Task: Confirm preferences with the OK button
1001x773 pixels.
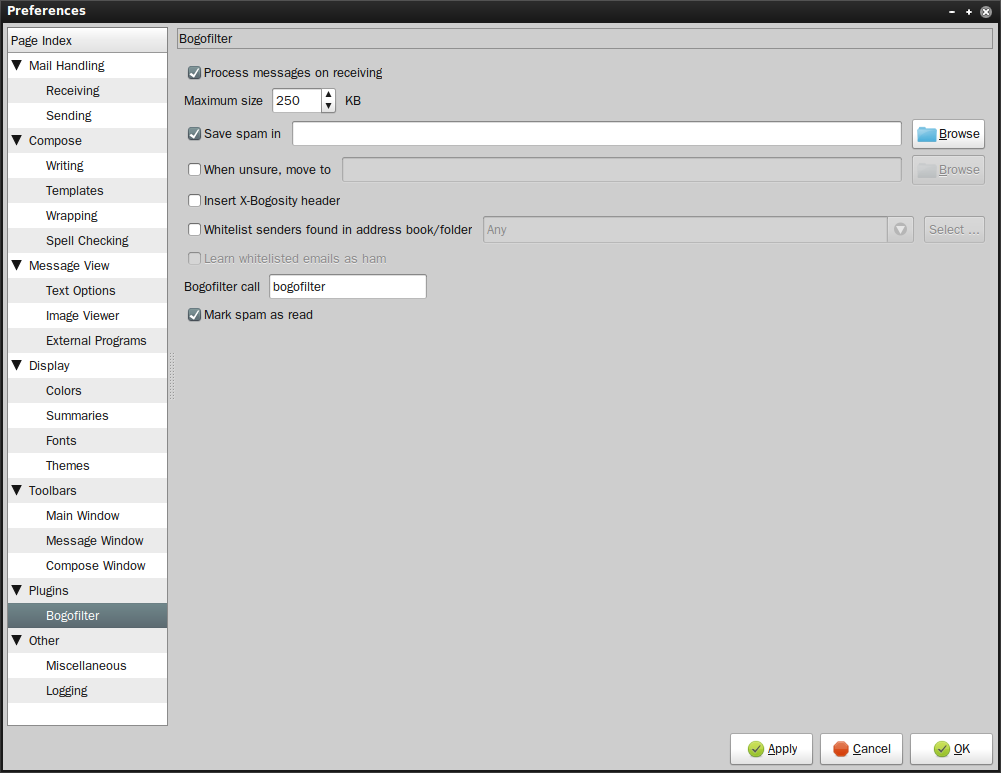Action: click(x=951, y=749)
